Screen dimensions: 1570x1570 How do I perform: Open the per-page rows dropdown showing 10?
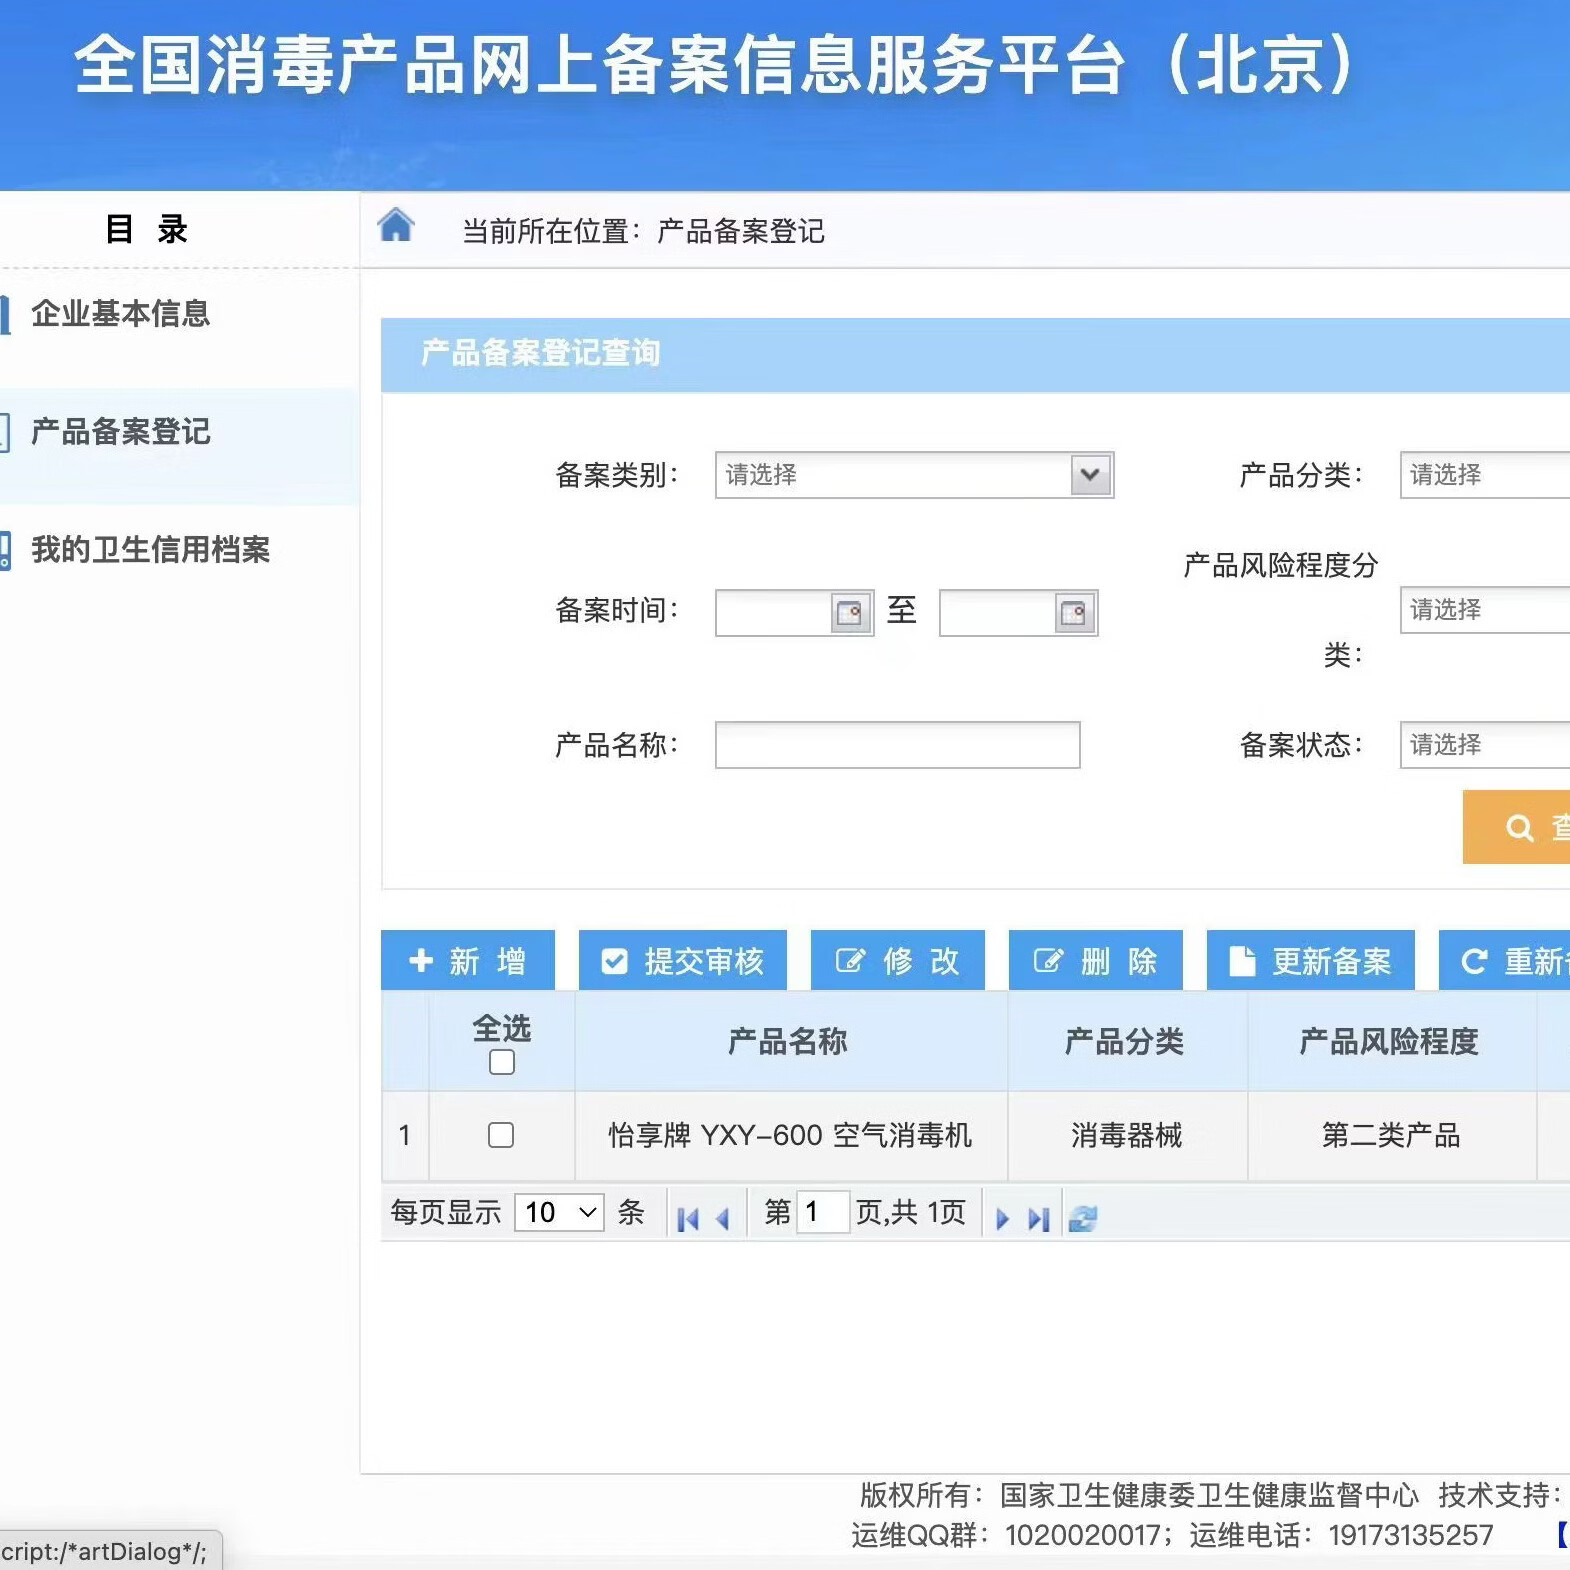click(559, 1213)
